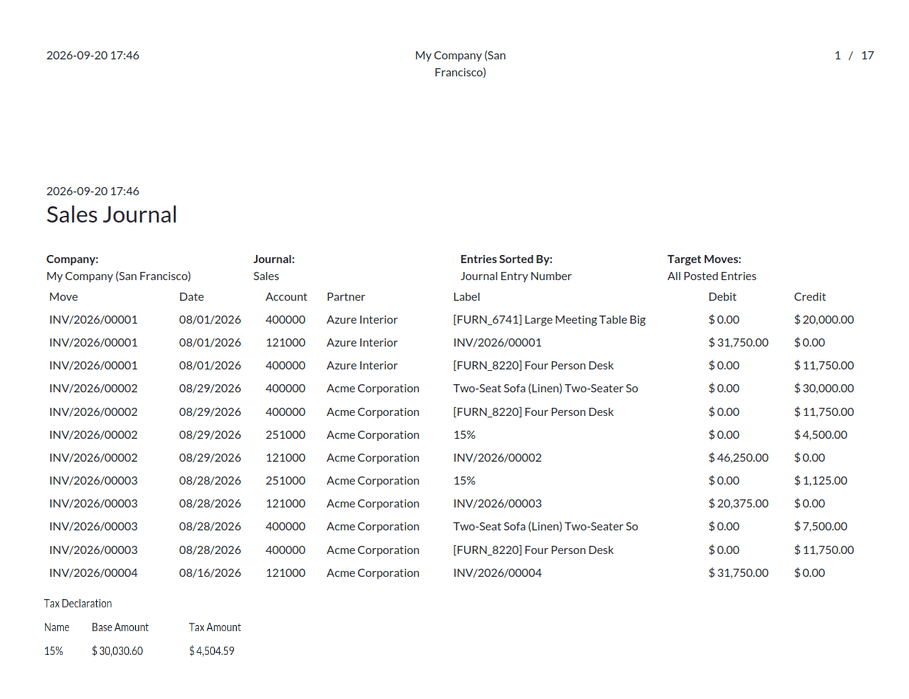Image resolution: width=909 pixels, height=699 pixels.
Task: Click the header company name My Company (San Francisco)
Action: coord(460,64)
